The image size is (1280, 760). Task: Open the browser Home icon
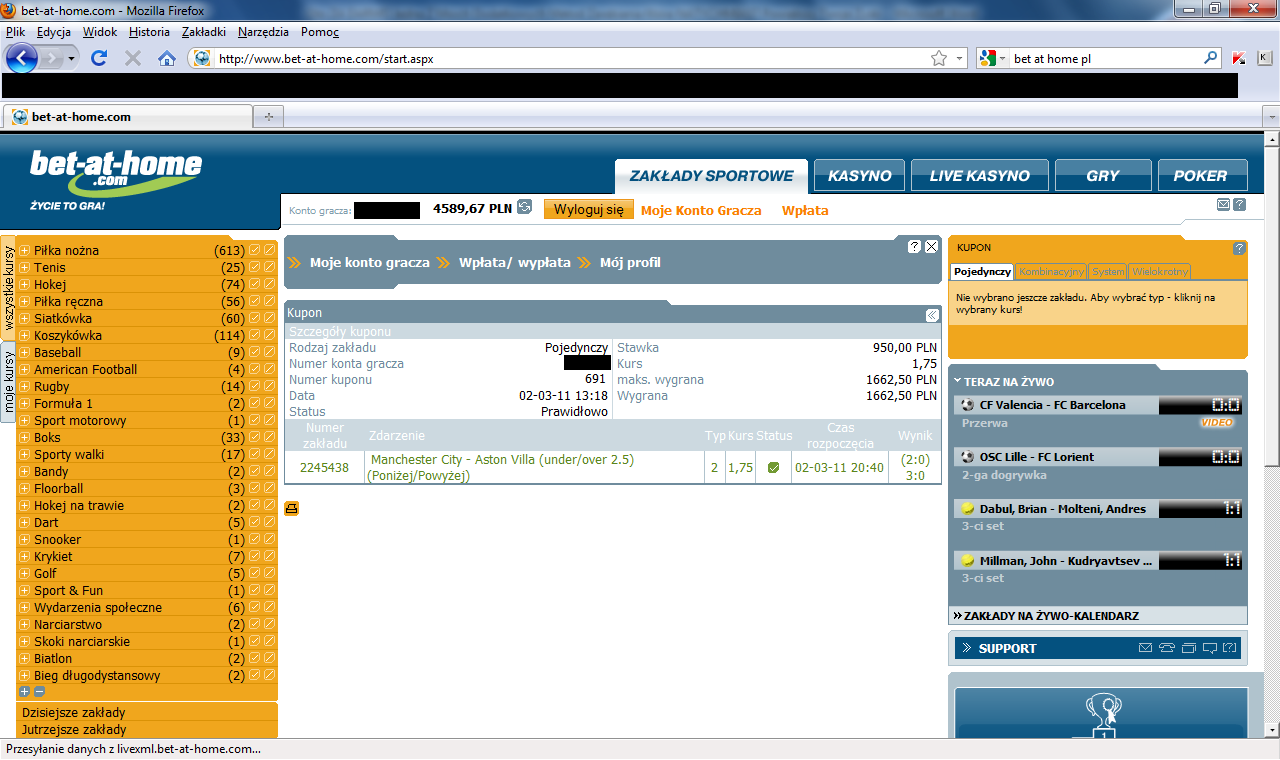(167, 59)
